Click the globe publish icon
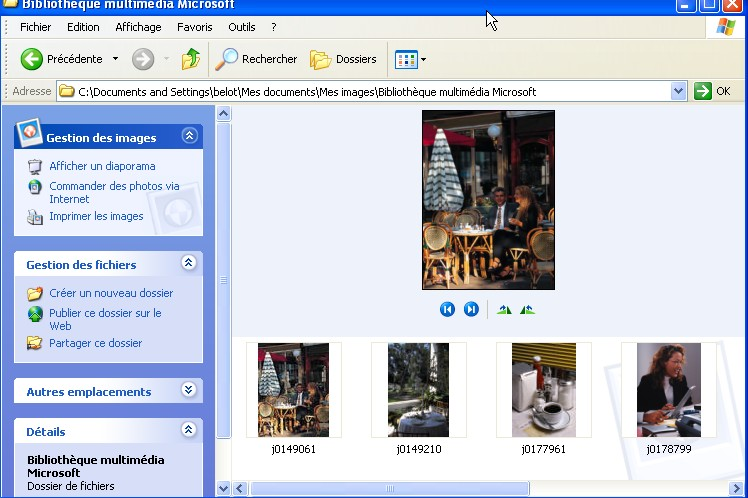 [x=35, y=314]
